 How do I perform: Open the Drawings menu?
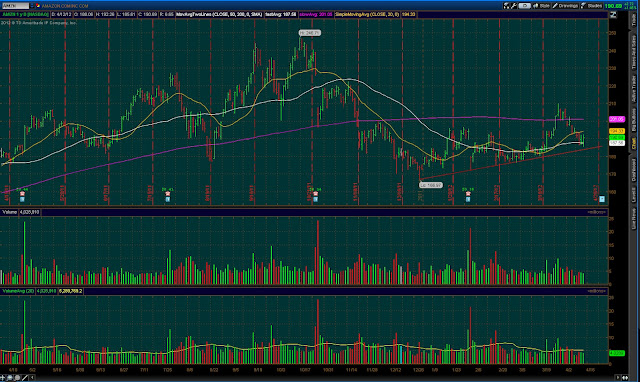(565, 6)
